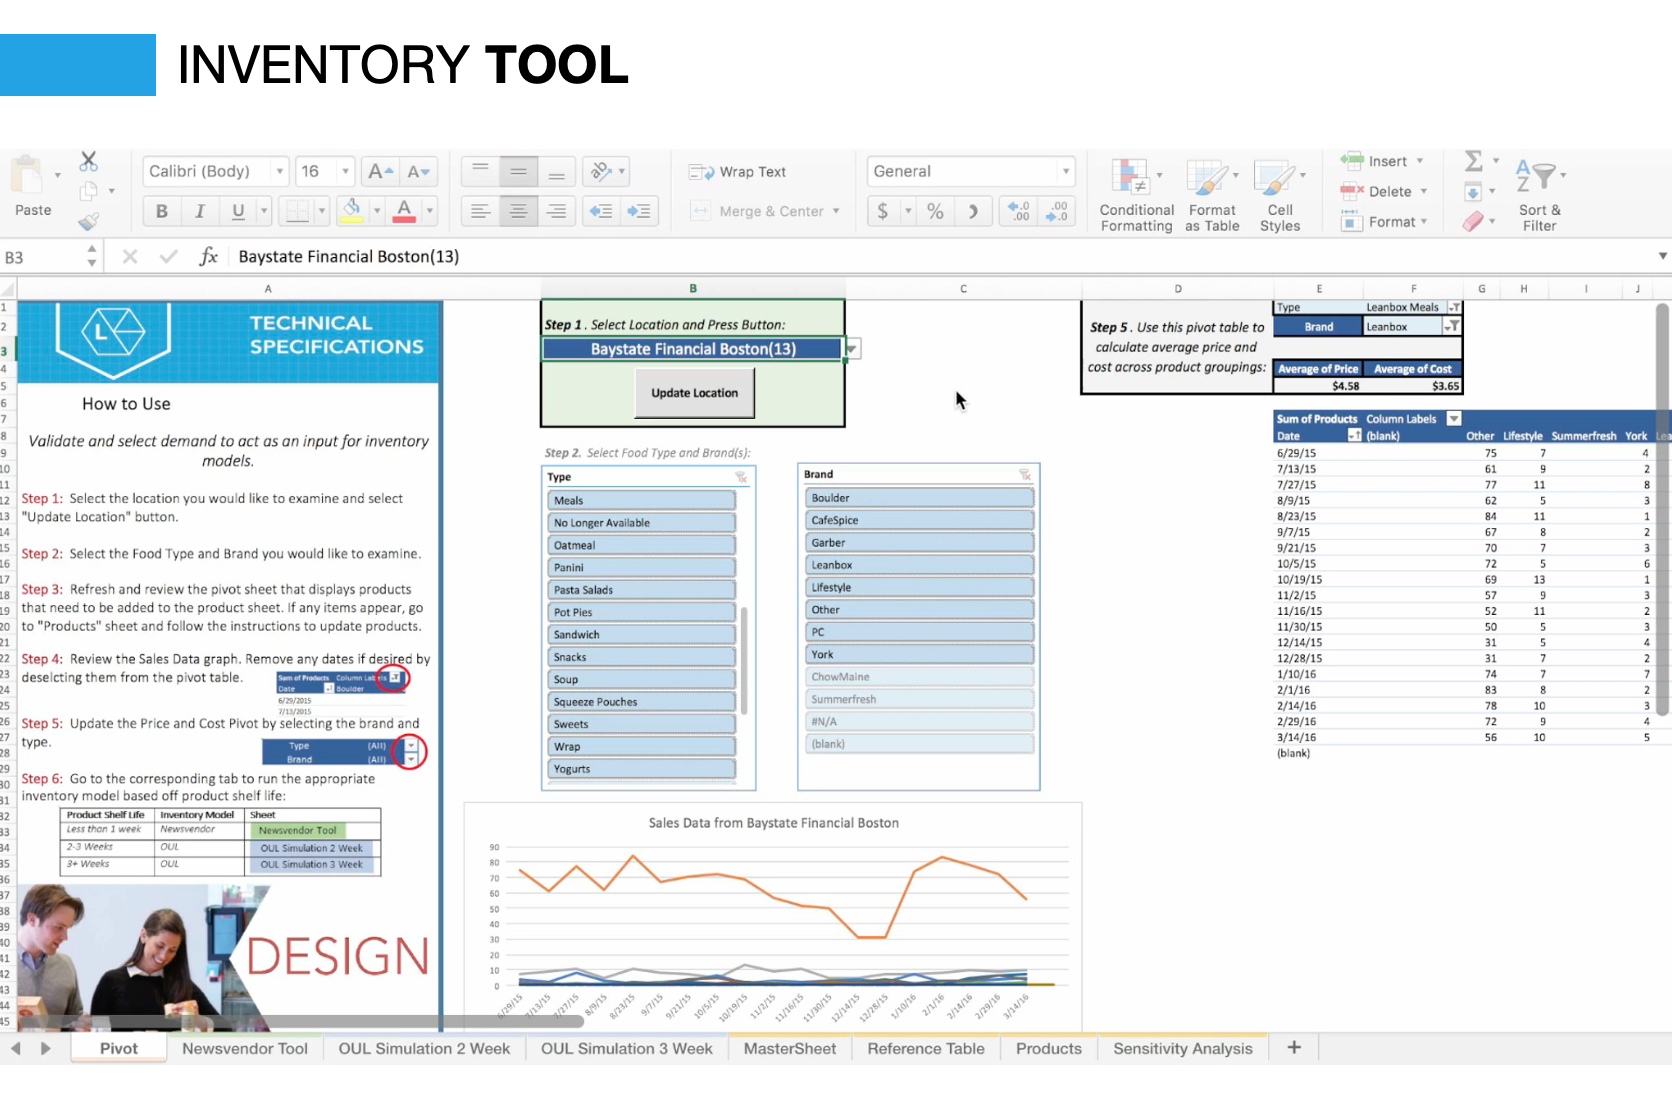Click the Cut scissors icon
Viewport: 1672px width, 1106px height.
[89, 161]
